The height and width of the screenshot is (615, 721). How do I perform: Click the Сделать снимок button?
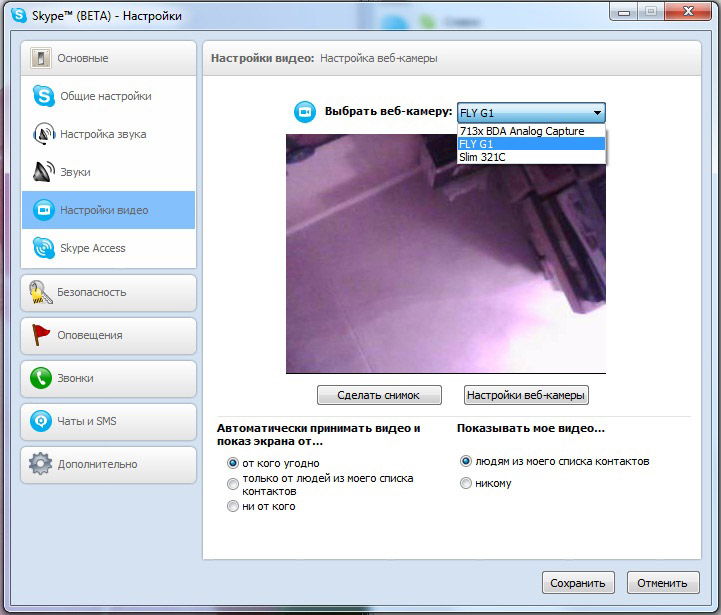click(379, 395)
